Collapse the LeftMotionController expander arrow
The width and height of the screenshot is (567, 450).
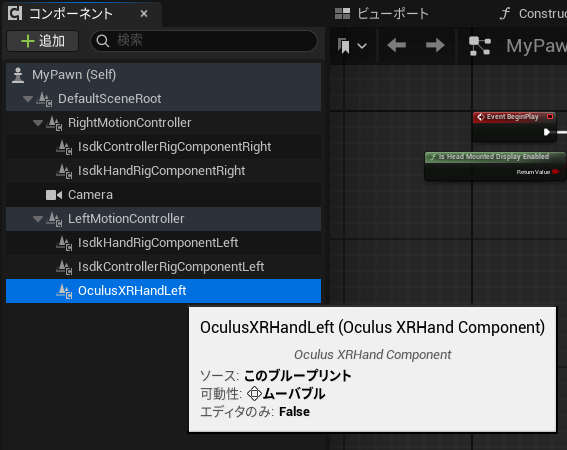(x=38, y=219)
